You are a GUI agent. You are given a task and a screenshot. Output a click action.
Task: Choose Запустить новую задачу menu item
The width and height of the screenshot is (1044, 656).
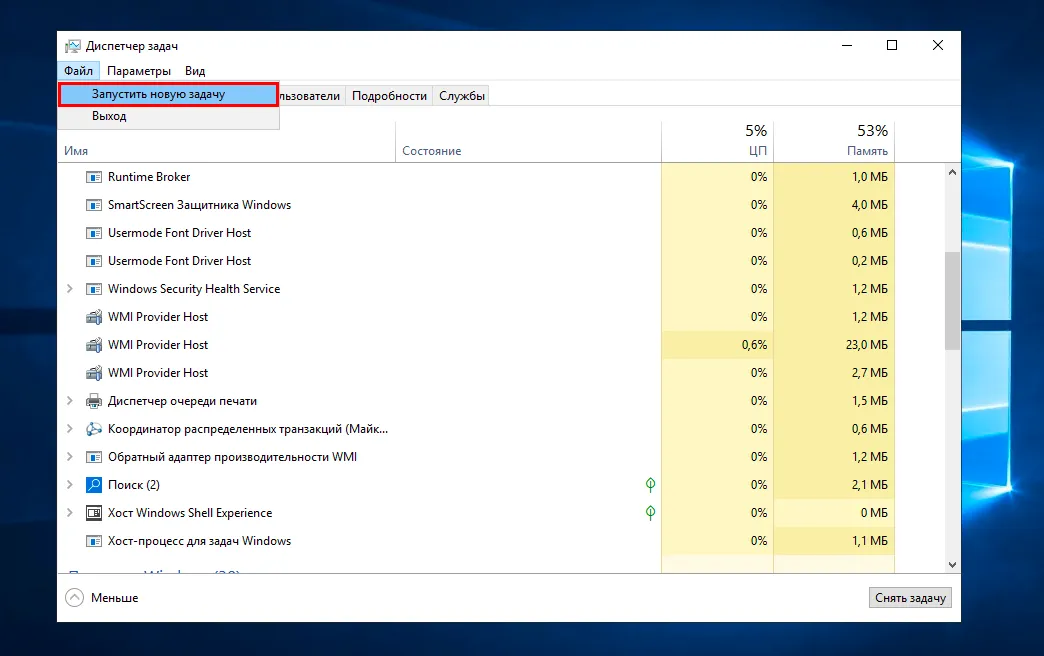[x=167, y=94]
